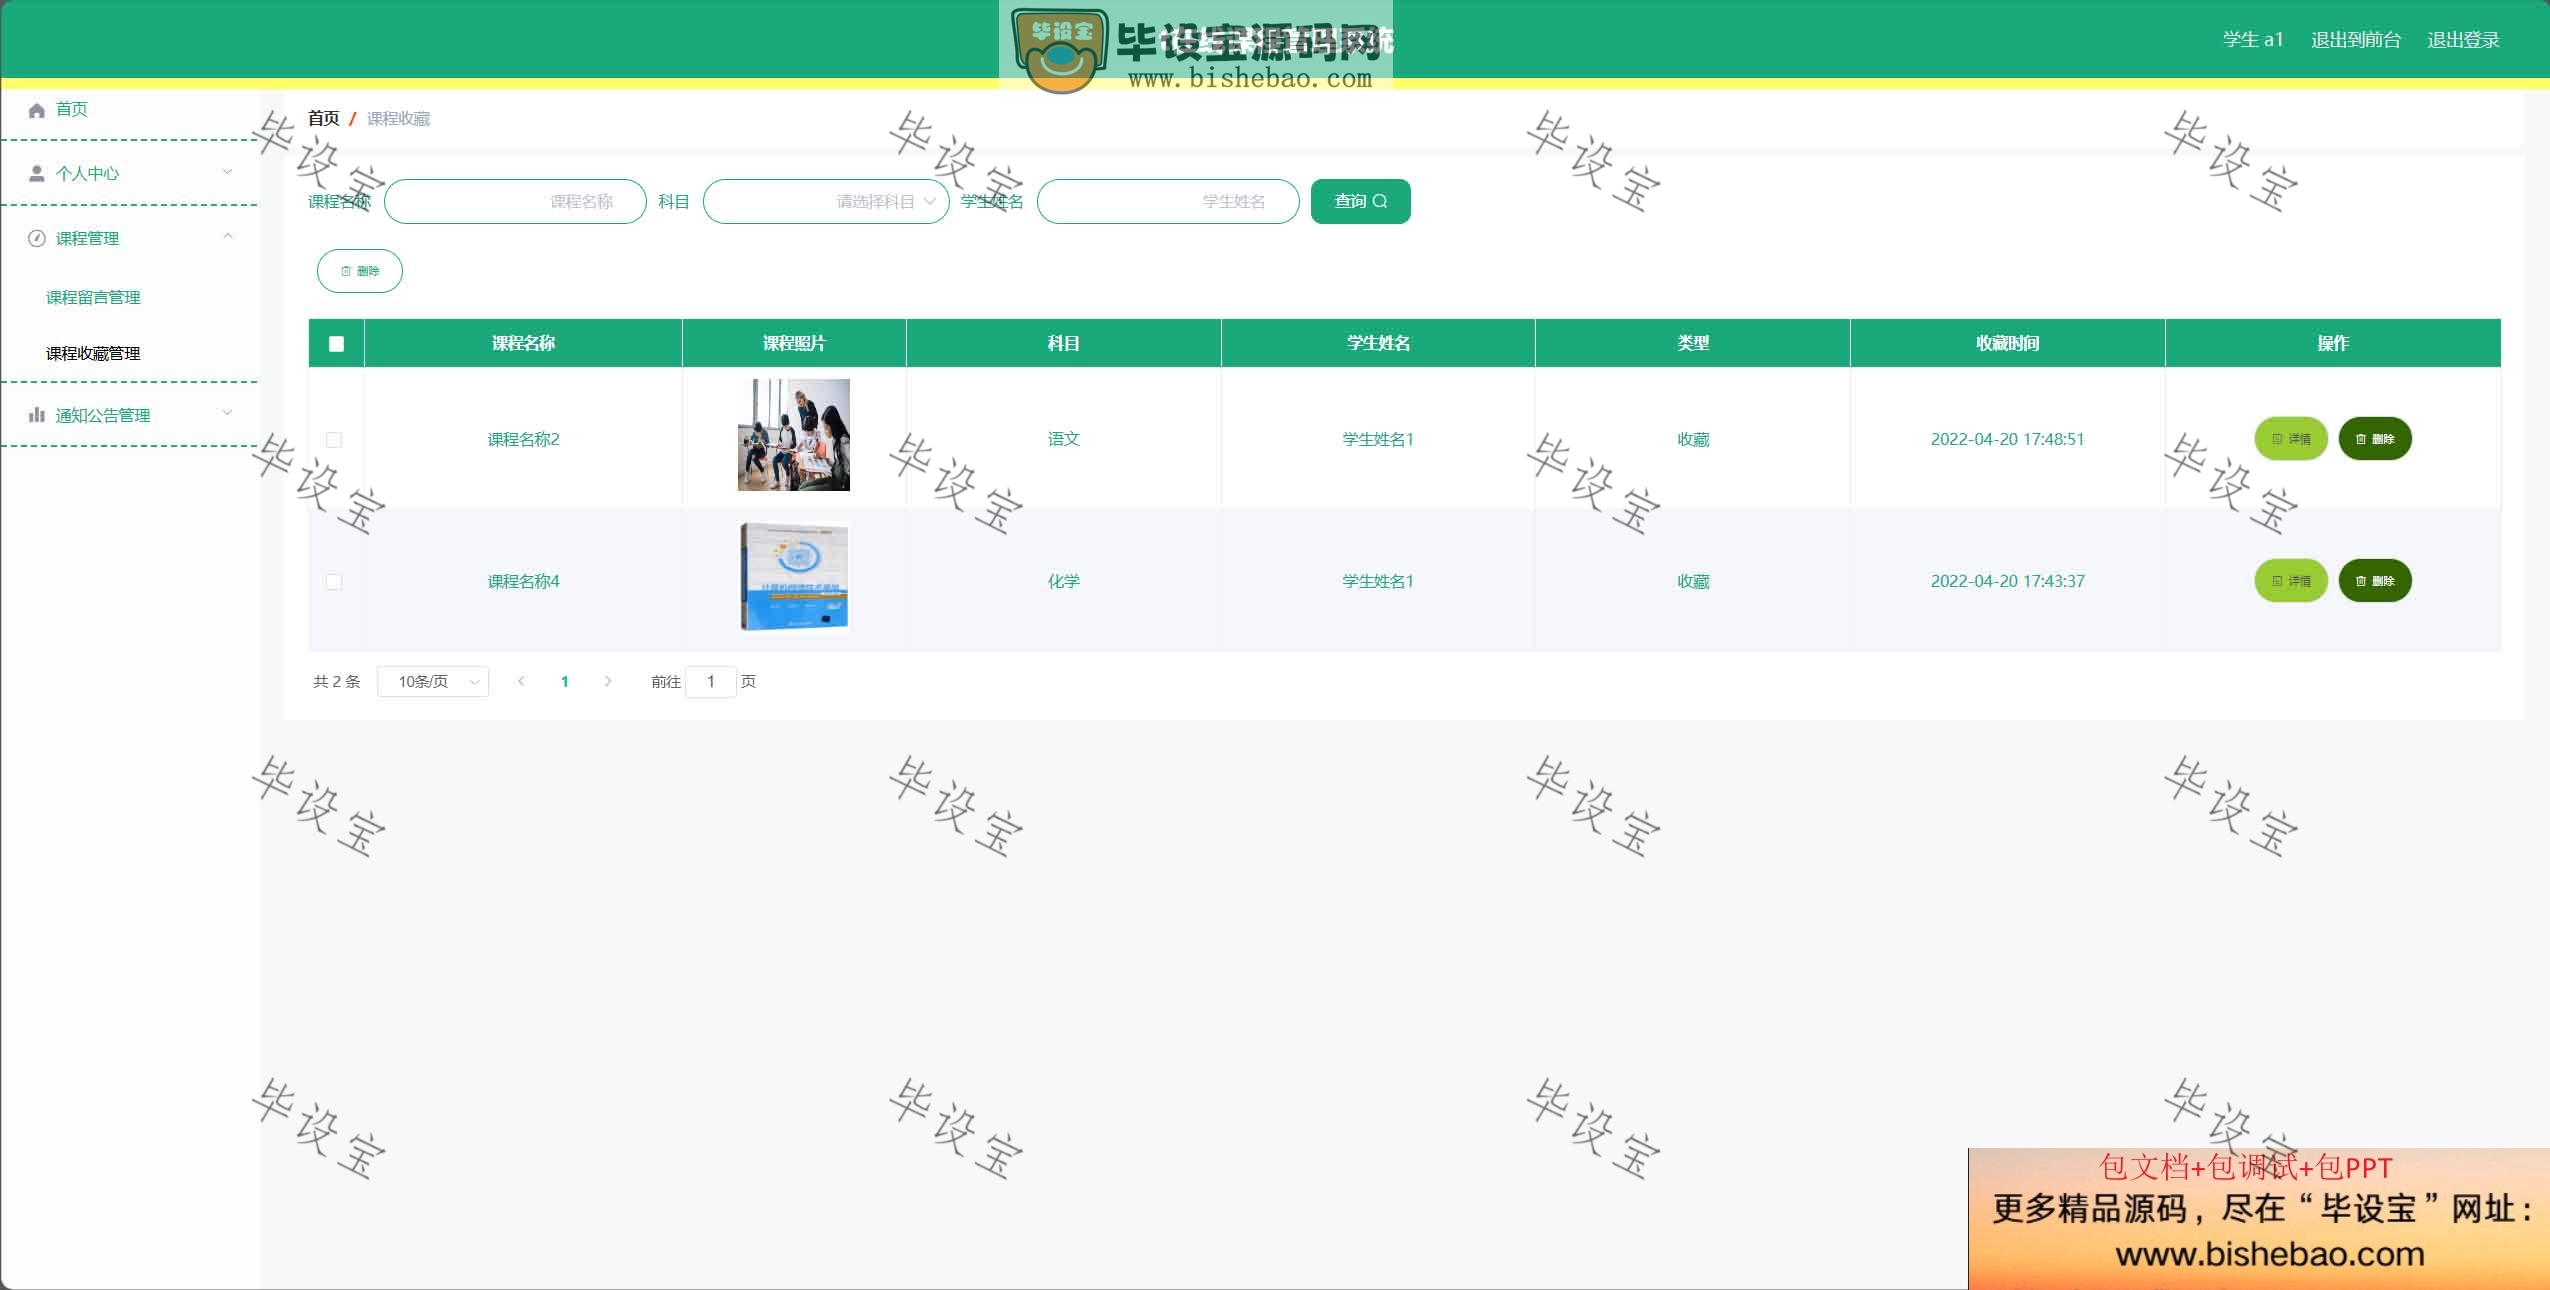Click the 查询 search button

click(1360, 201)
